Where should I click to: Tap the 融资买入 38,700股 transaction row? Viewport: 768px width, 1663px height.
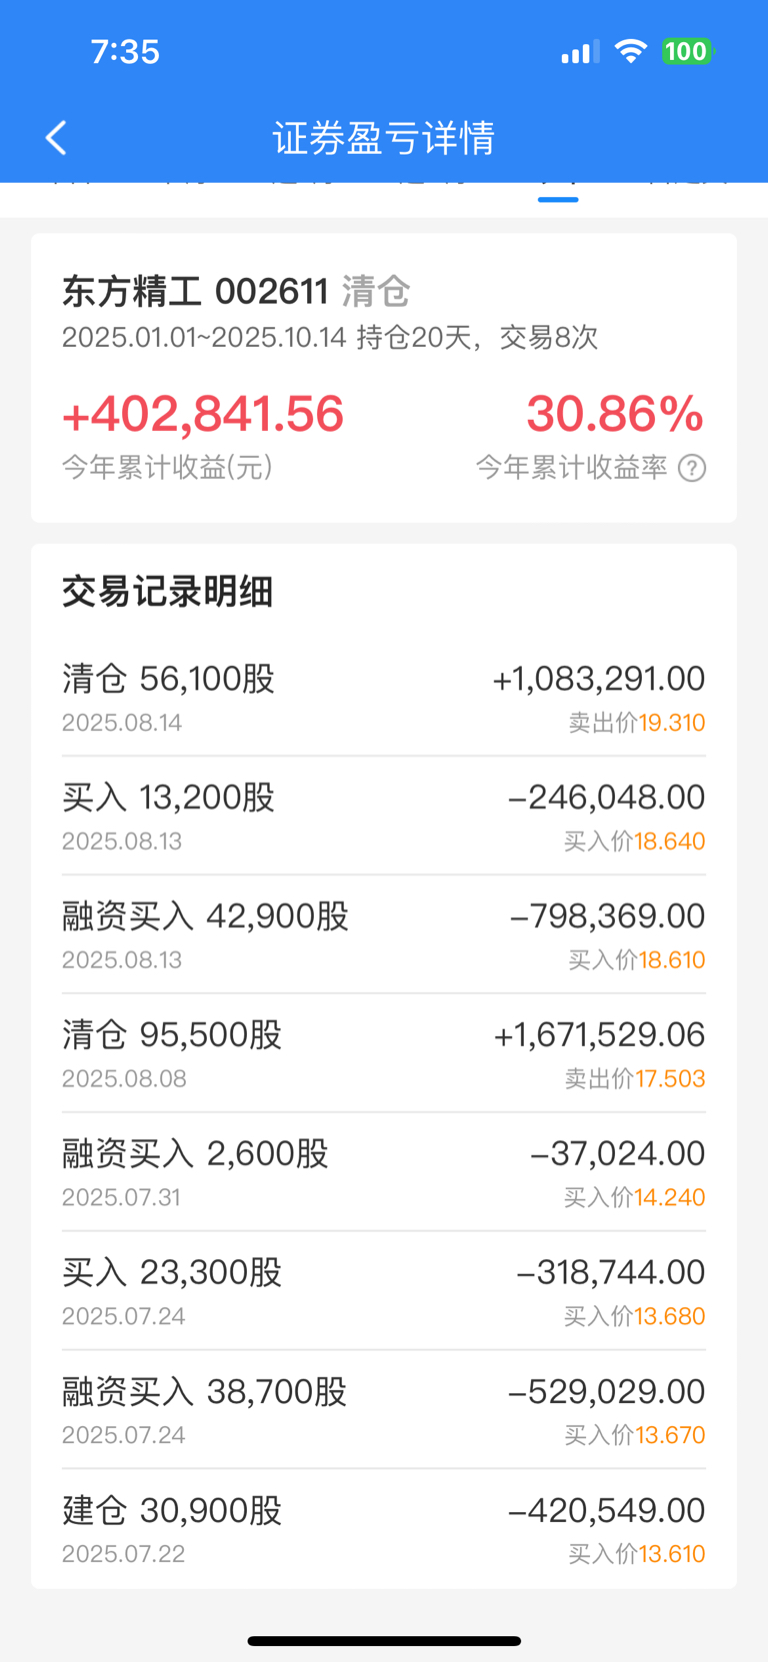pyautogui.click(x=384, y=1411)
